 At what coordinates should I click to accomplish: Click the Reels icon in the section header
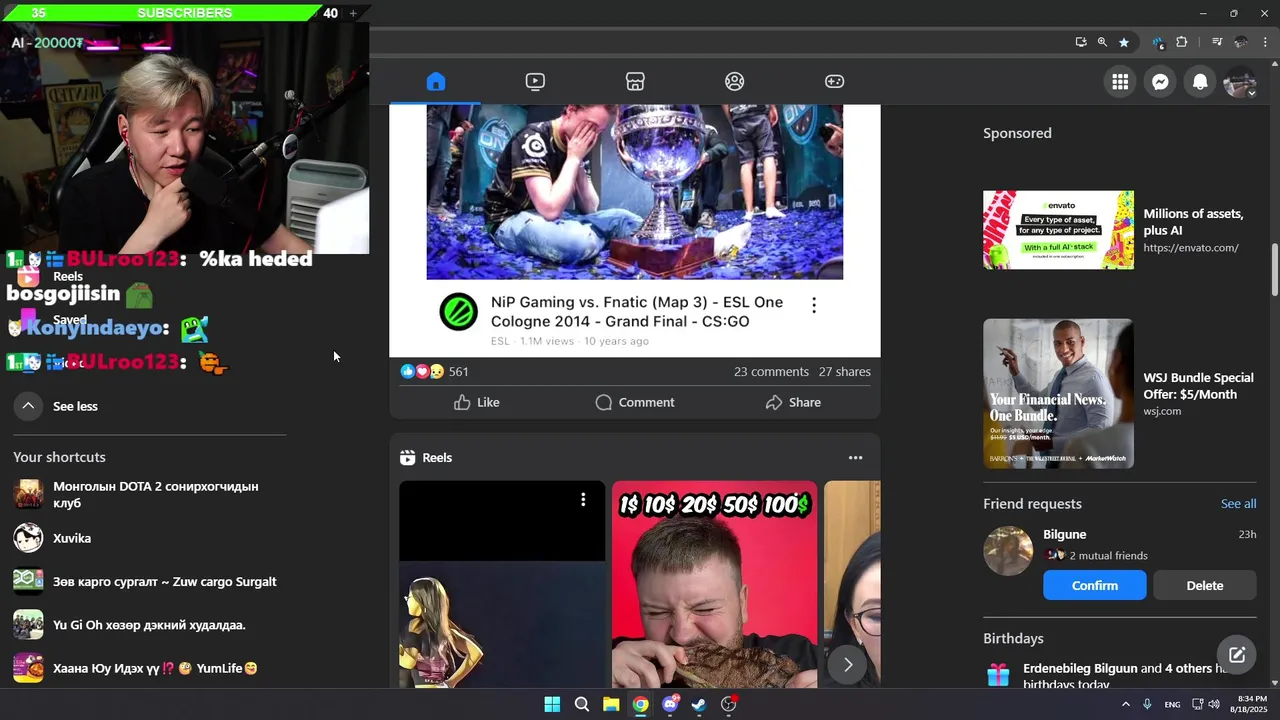[x=407, y=458]
